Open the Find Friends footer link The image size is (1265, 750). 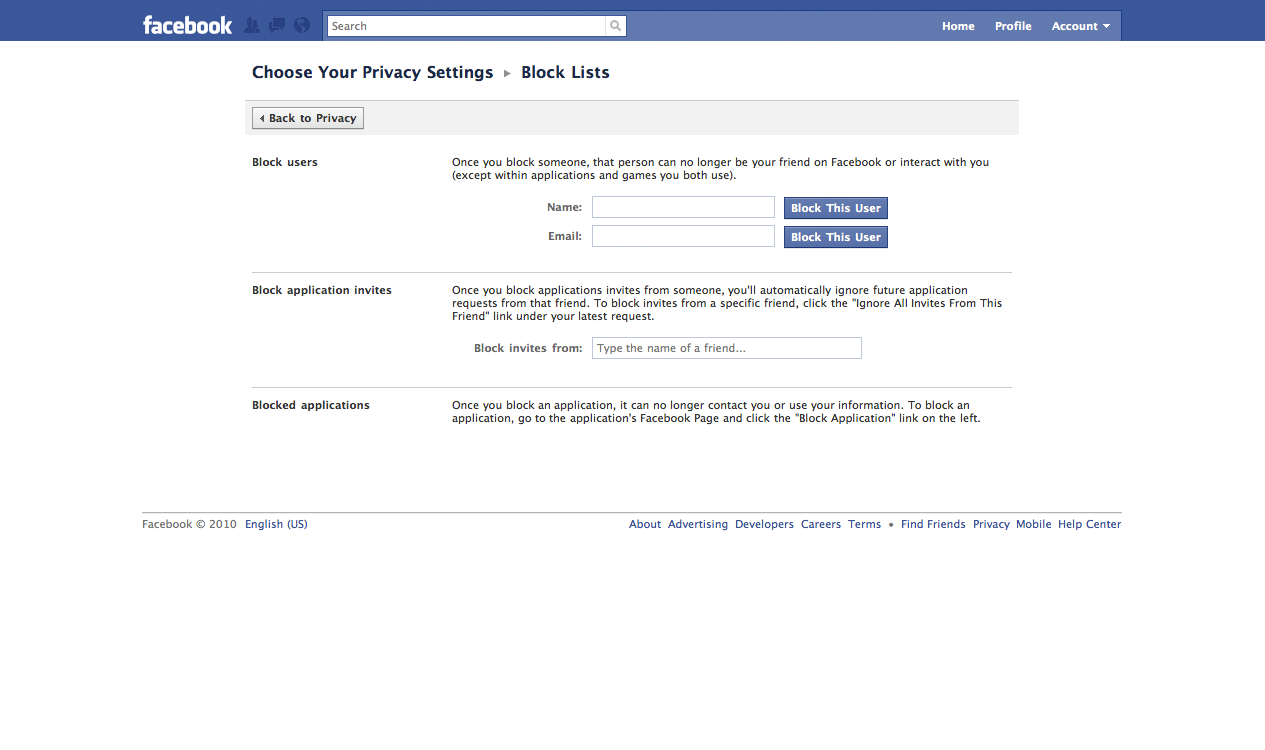tap(933, 524)
